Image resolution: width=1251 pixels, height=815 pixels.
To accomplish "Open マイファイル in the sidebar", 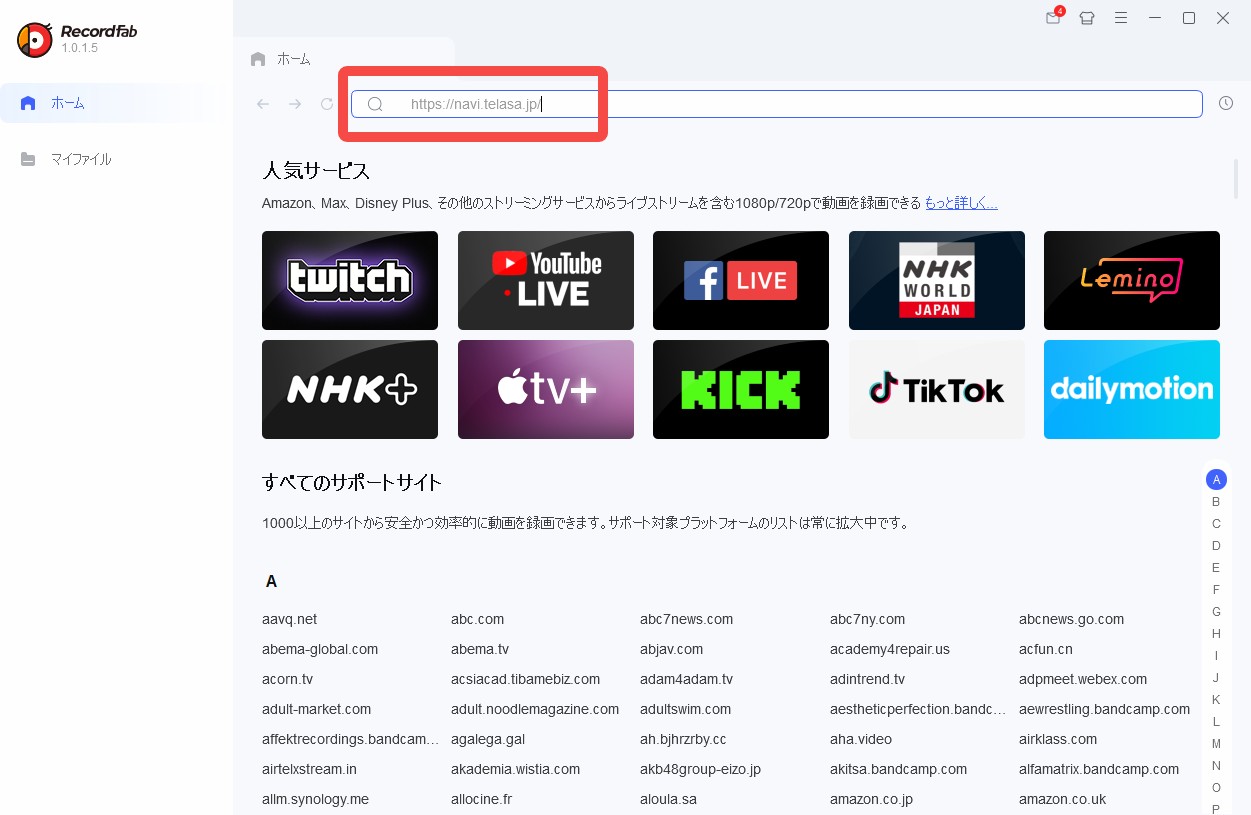I will tap(81, 159).
